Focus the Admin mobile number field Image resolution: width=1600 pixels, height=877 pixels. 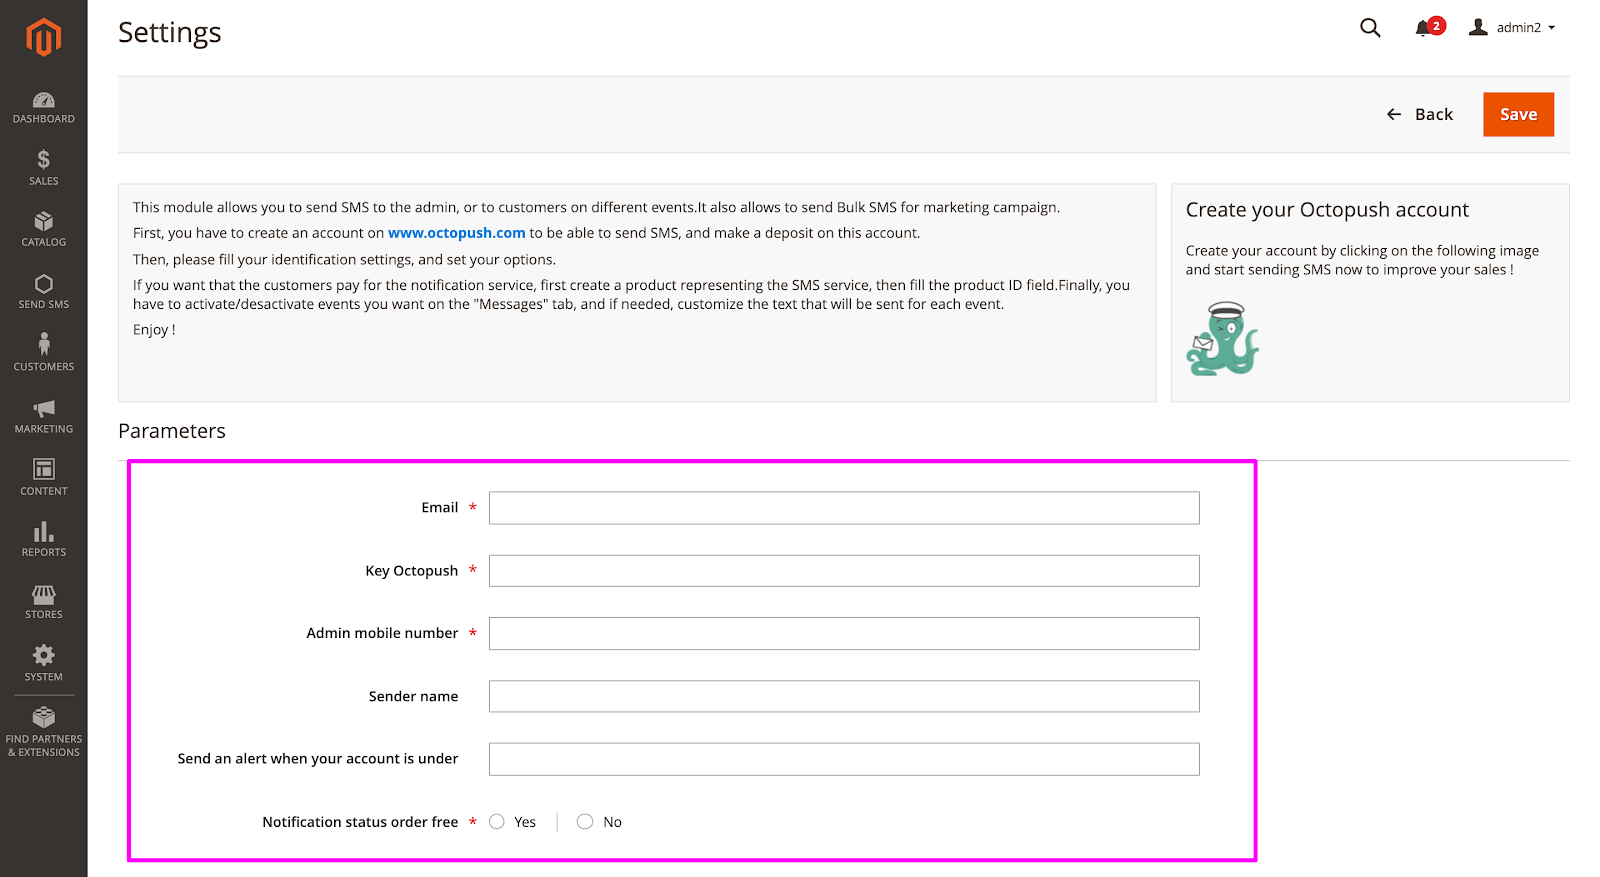click(844, 633)
